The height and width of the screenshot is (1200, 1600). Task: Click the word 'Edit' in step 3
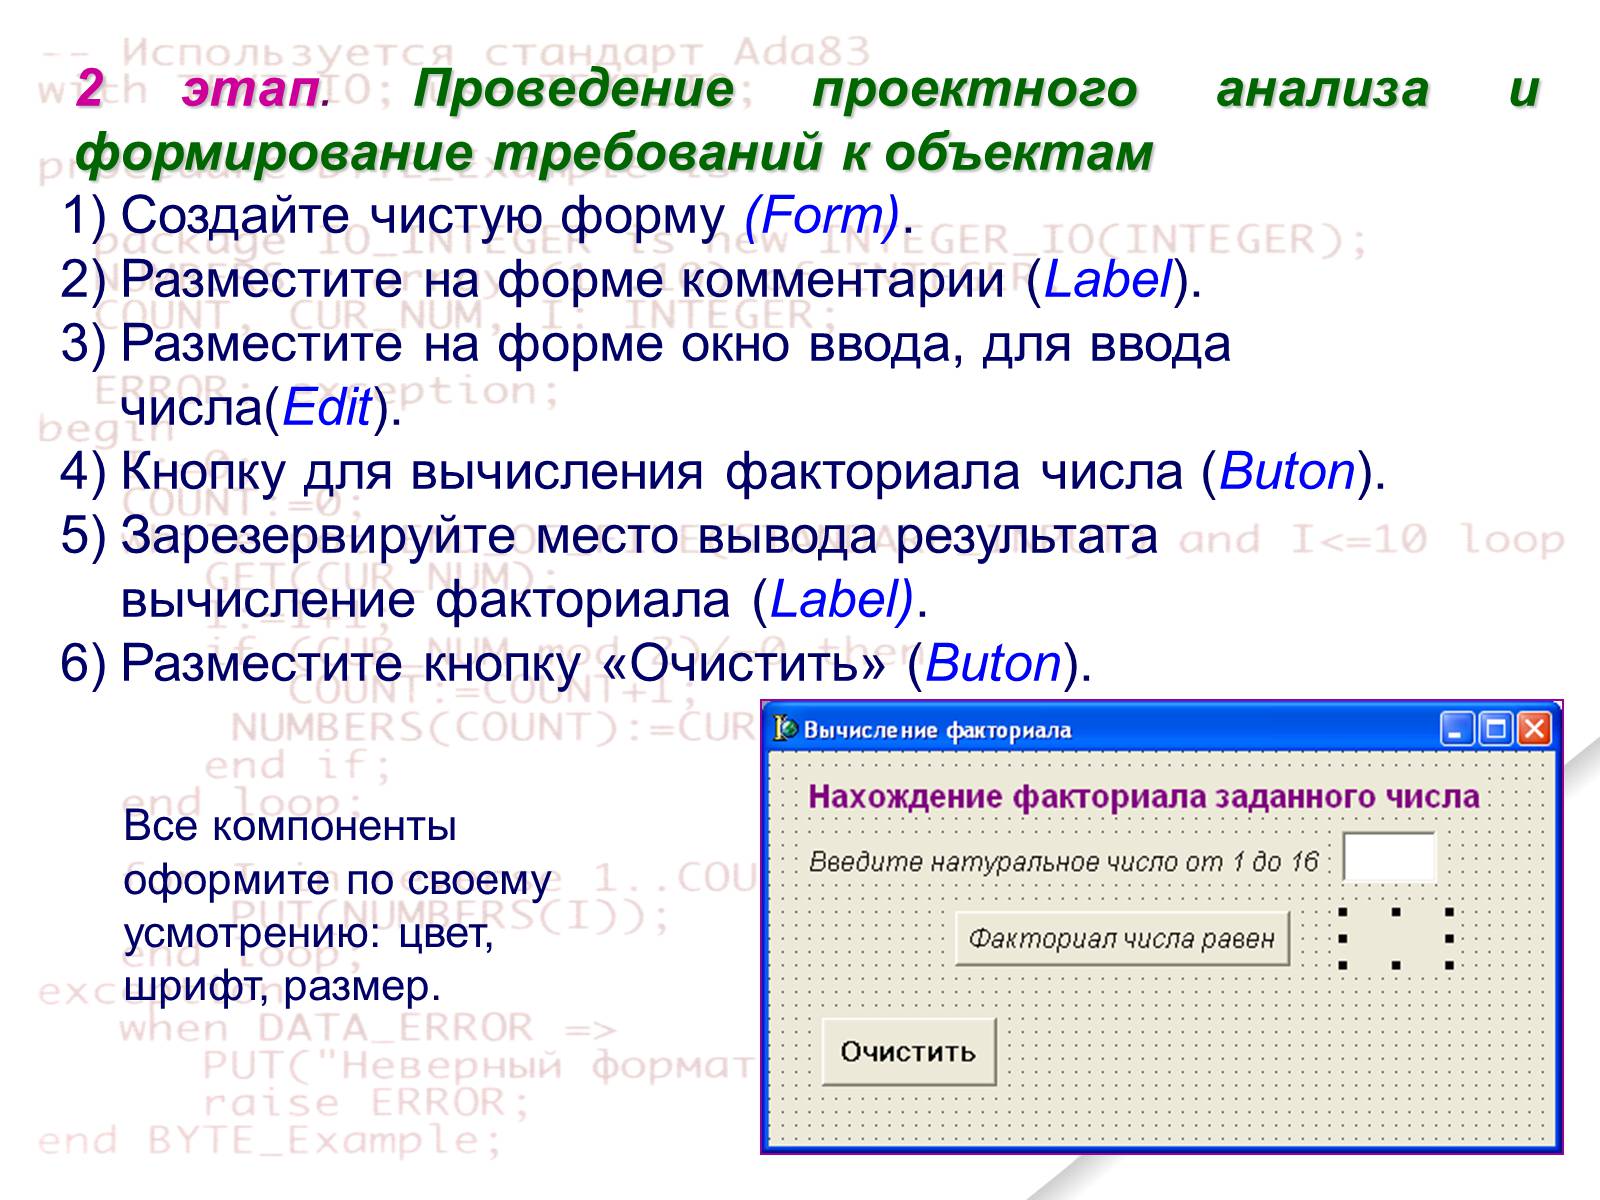327,407
